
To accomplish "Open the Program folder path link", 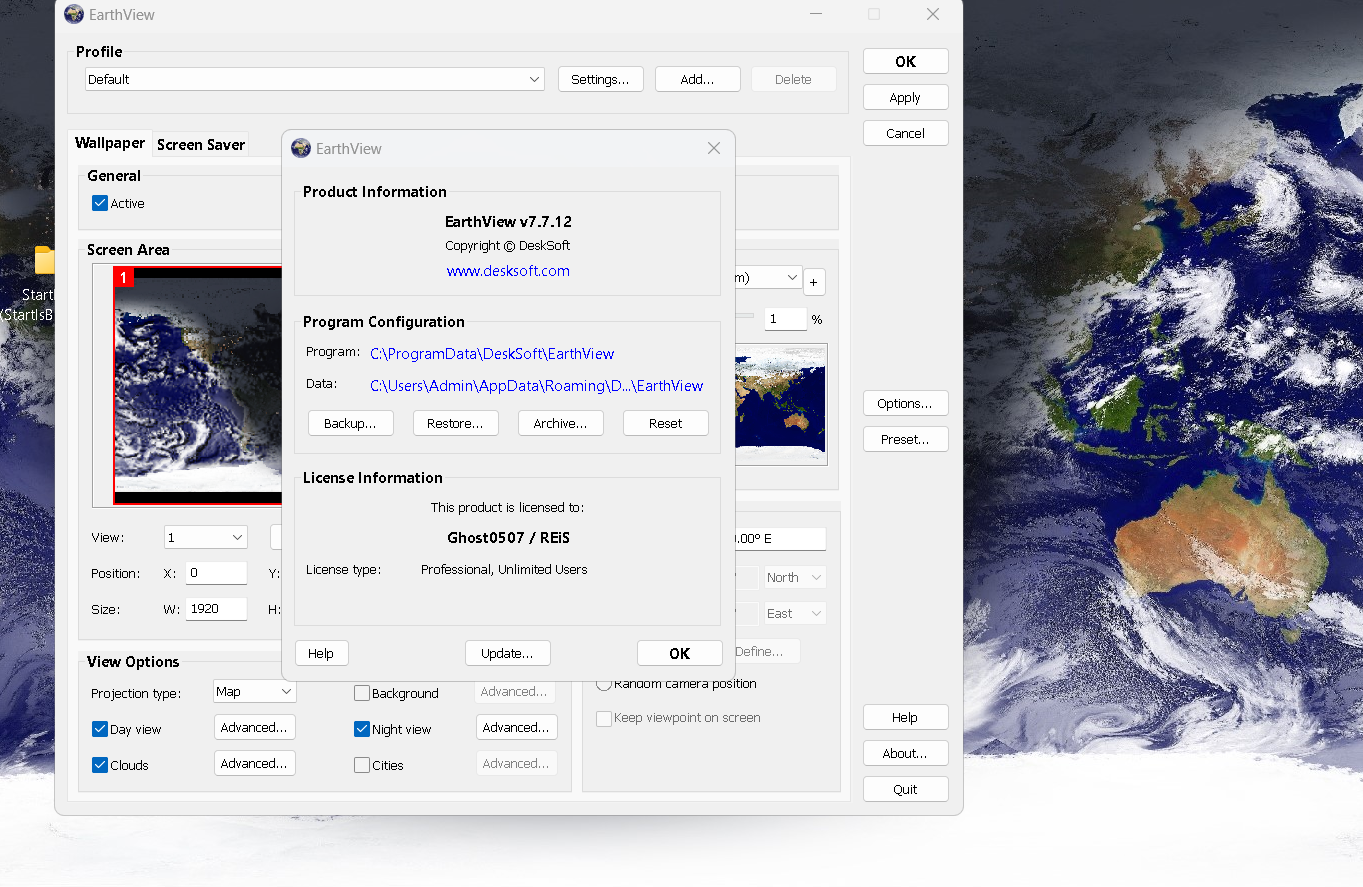I will [492, 353].
